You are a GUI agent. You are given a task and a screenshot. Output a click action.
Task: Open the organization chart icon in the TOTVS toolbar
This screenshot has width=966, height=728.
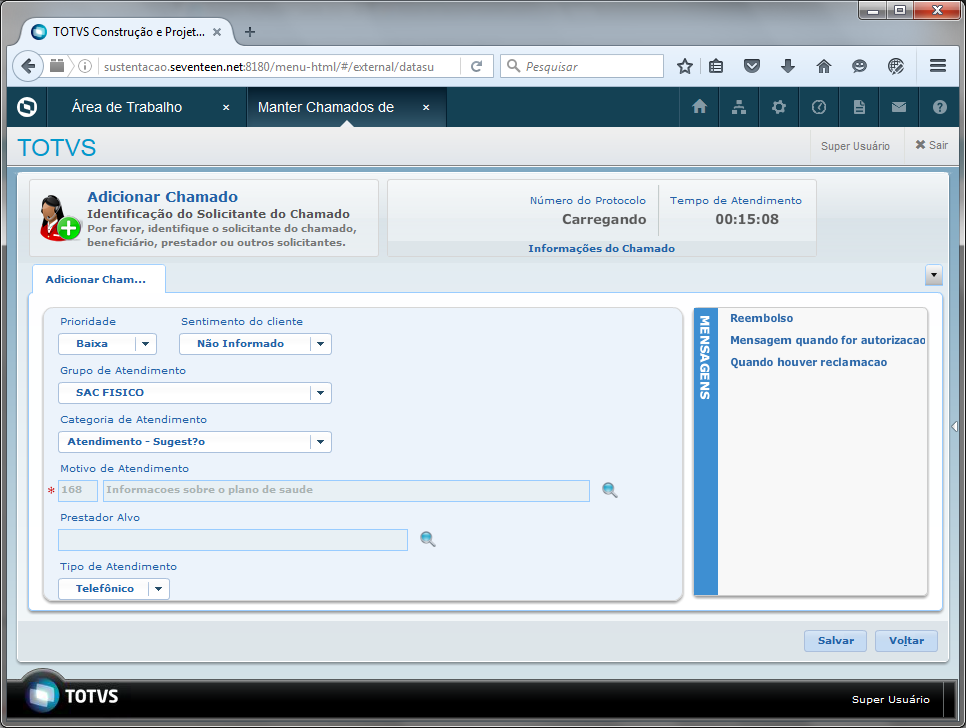(739, 107)
